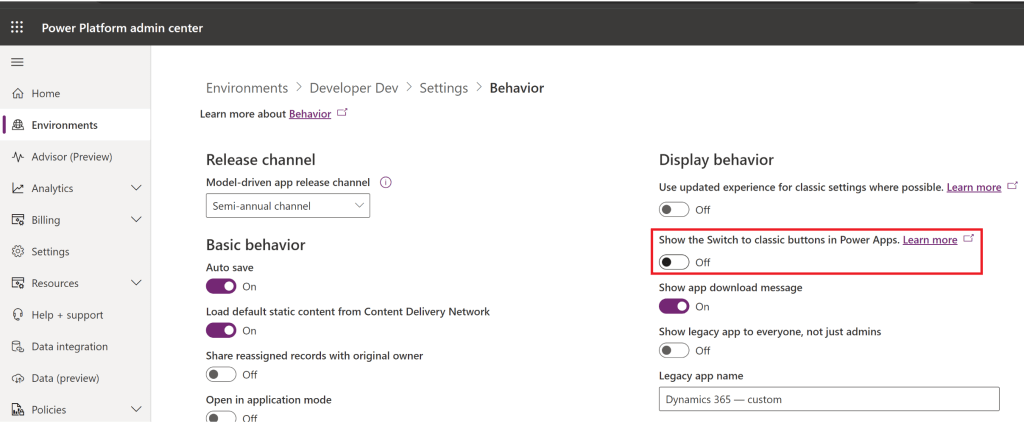Open the app launcher waffle icon
The image size is (1024, 426).
point(17,27)
